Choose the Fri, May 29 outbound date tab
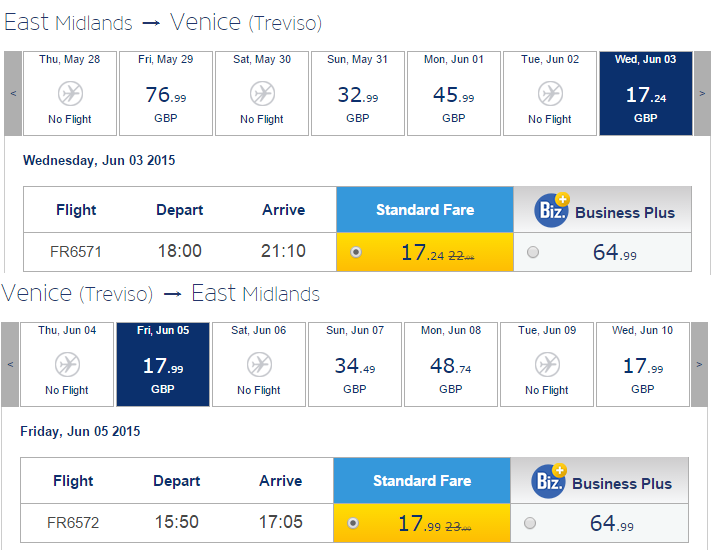Viewport: 714px width, 550px height. [166, 93]
